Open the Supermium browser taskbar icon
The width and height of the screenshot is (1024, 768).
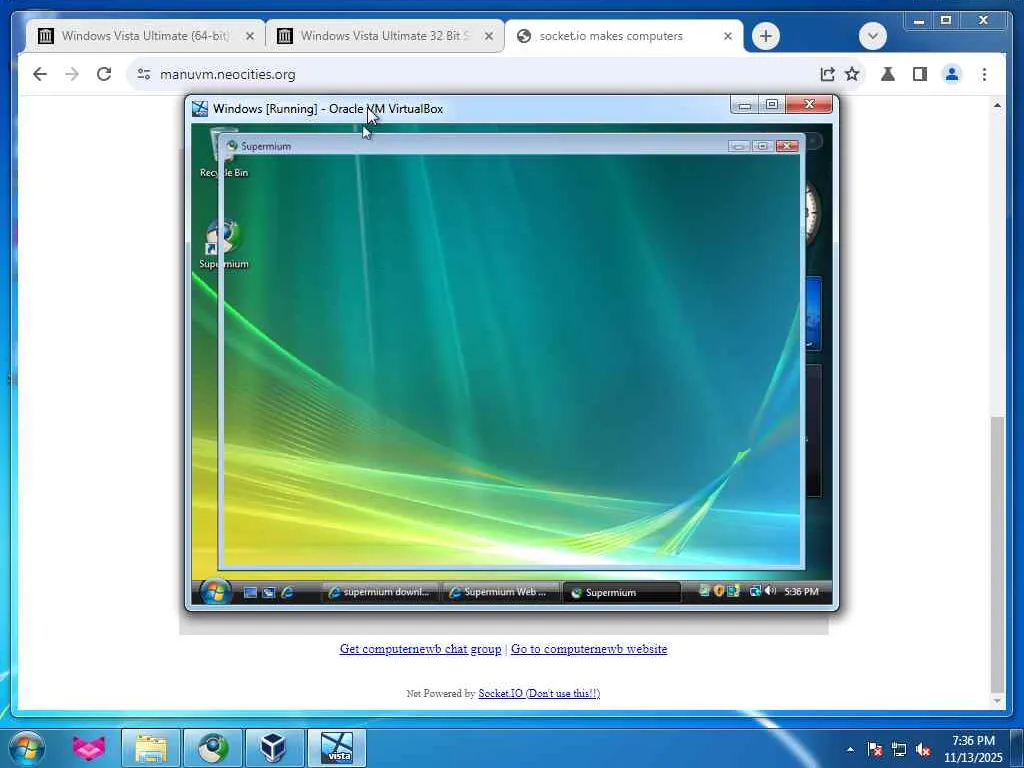pyautogui.click(x=213, y=748)
